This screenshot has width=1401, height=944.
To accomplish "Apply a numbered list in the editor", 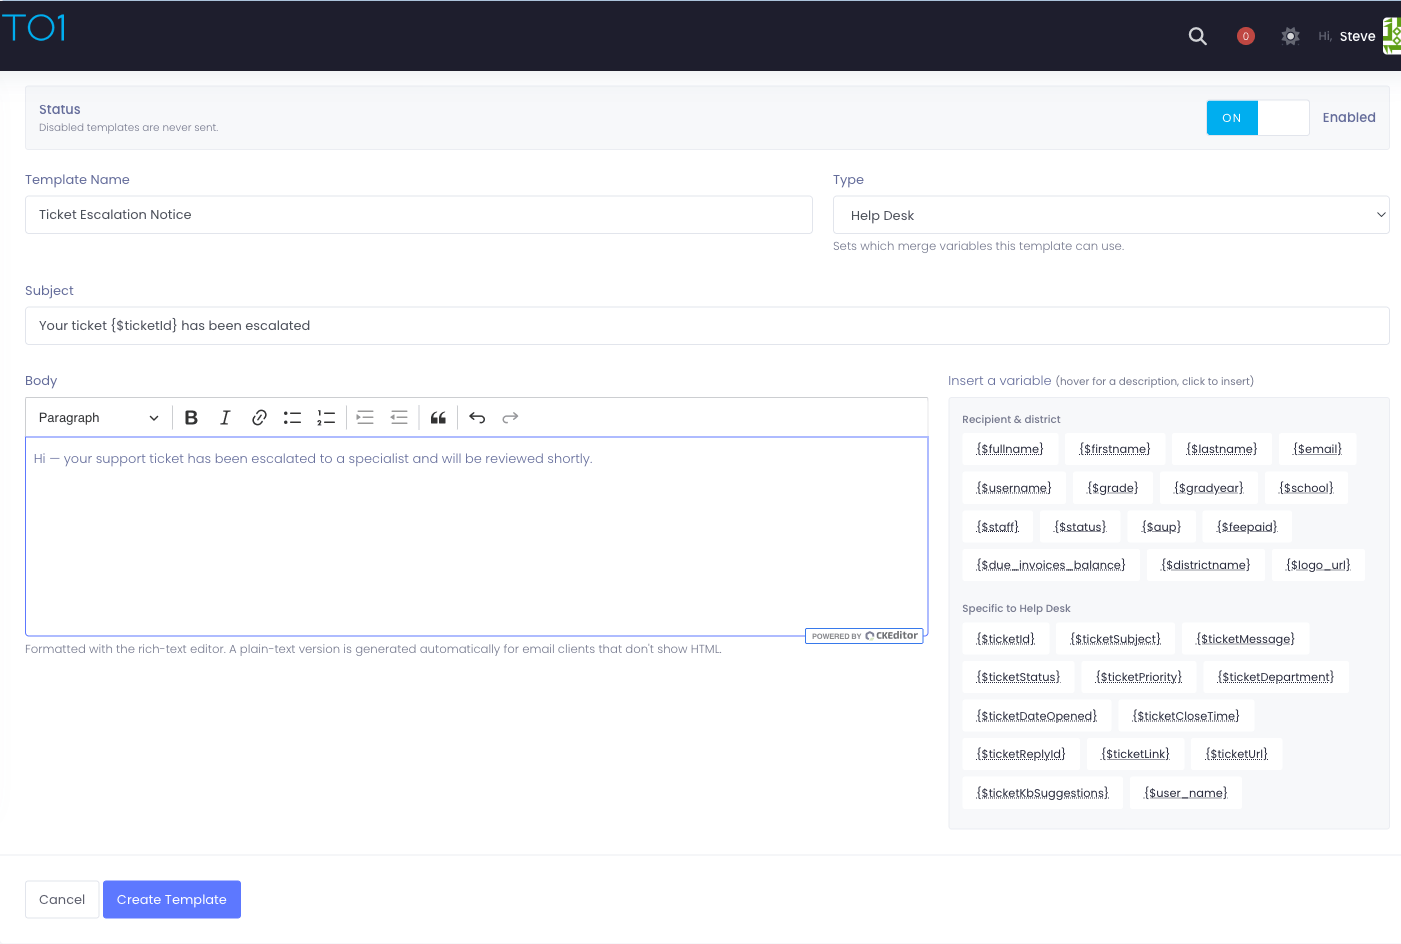I will click(x=326, y=418).
